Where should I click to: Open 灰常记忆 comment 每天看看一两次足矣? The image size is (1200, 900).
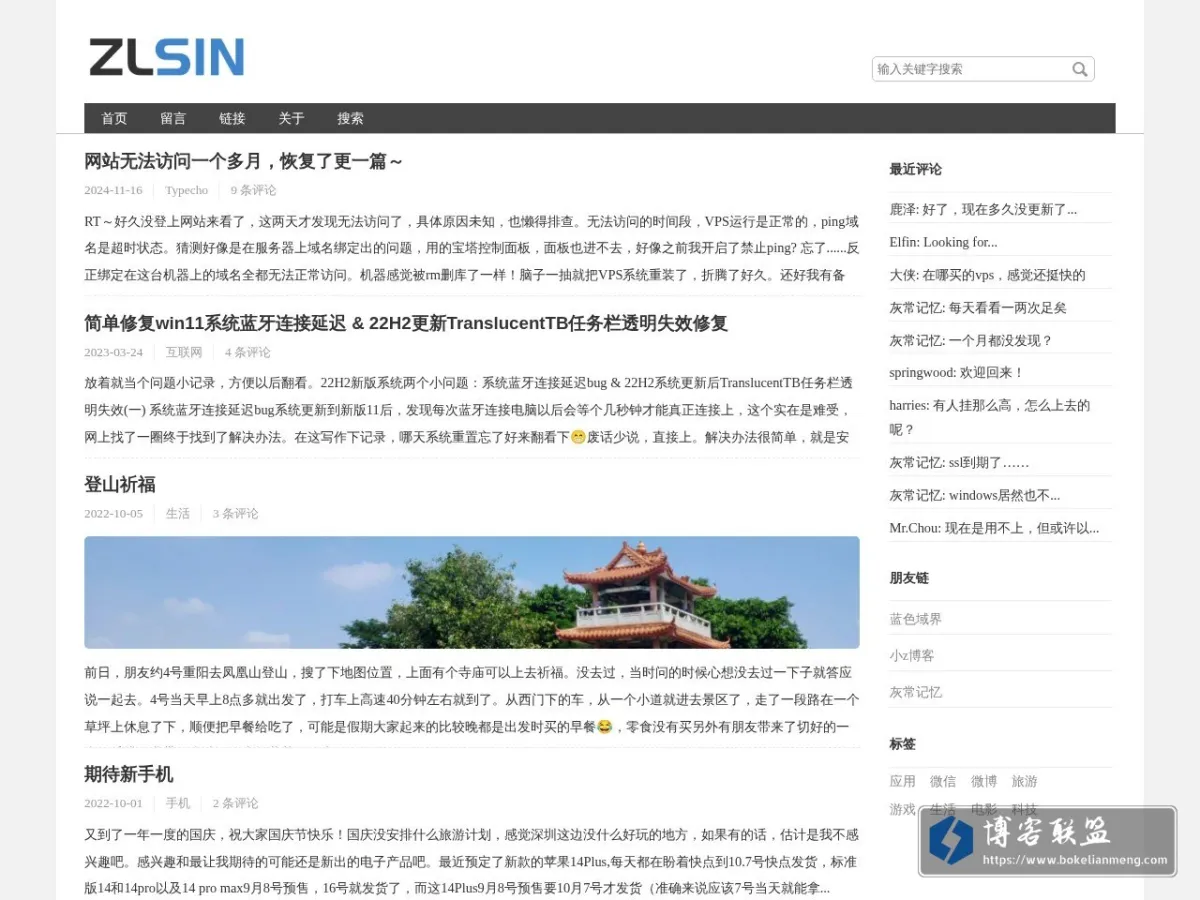(x=978, y=308)
